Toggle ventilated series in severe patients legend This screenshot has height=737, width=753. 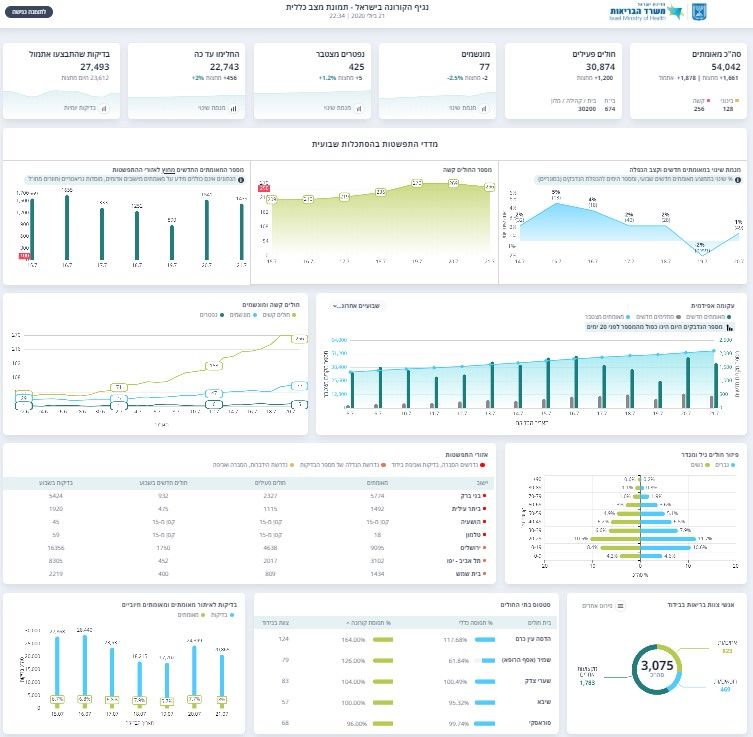243,315
